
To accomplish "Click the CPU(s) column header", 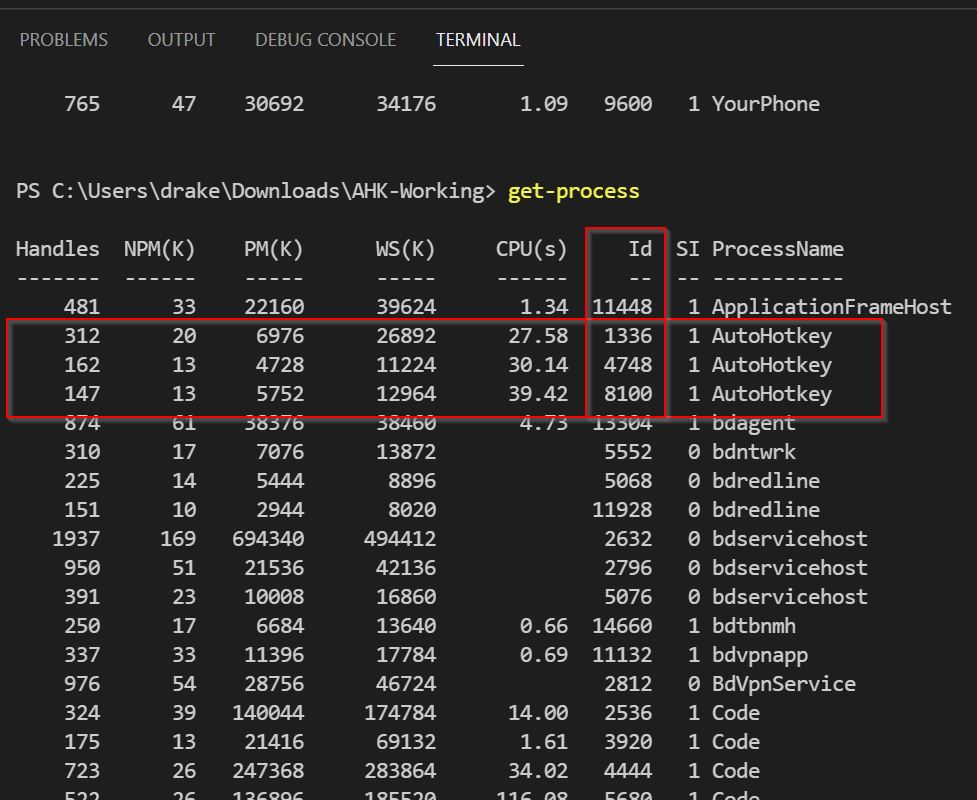I will coord(531,249).
